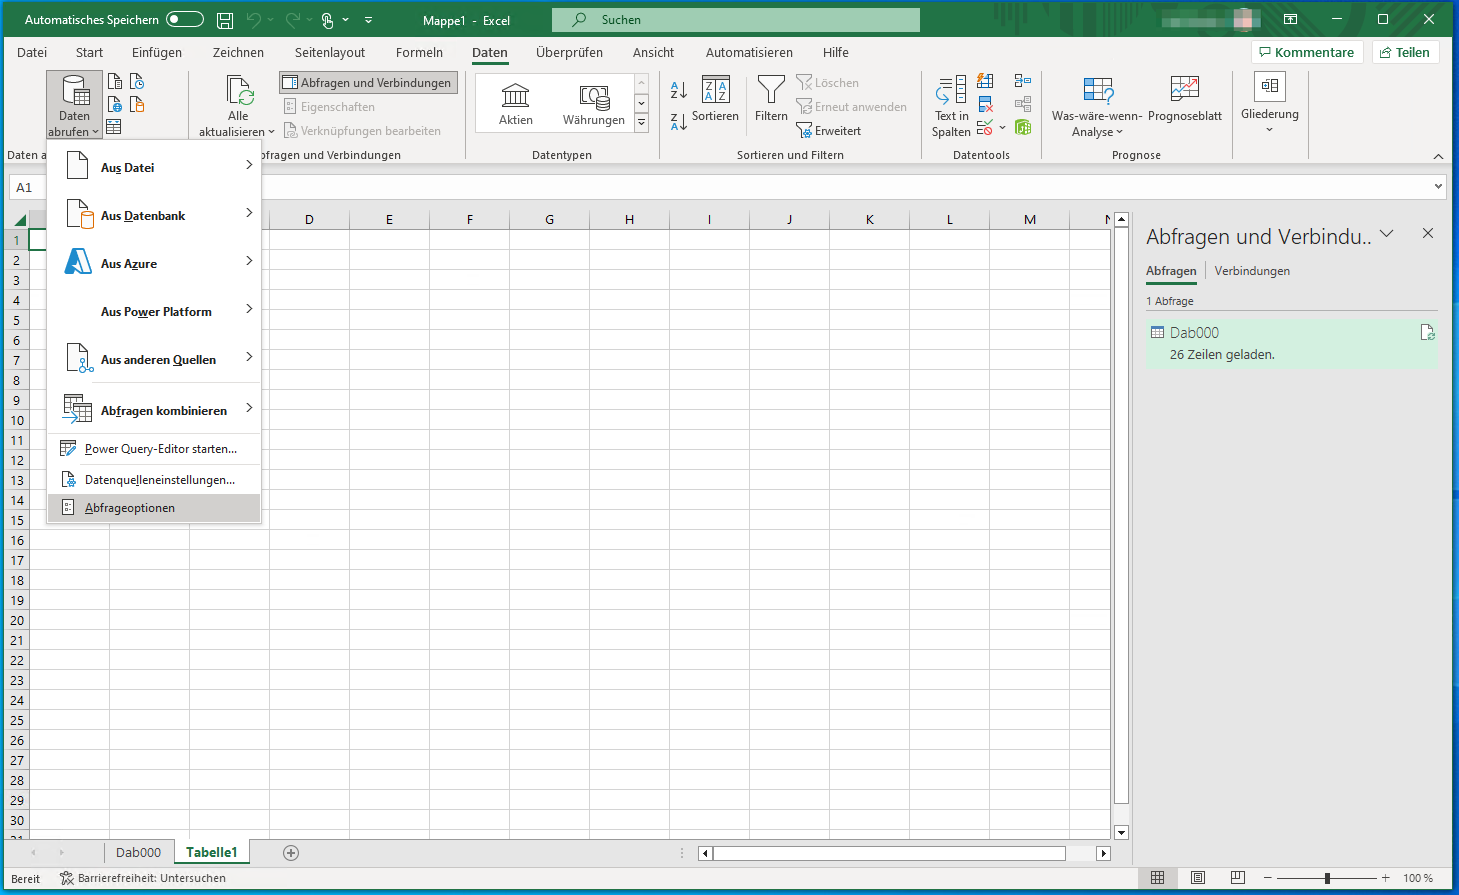Click the save icon in title bar

pos(225,20)
